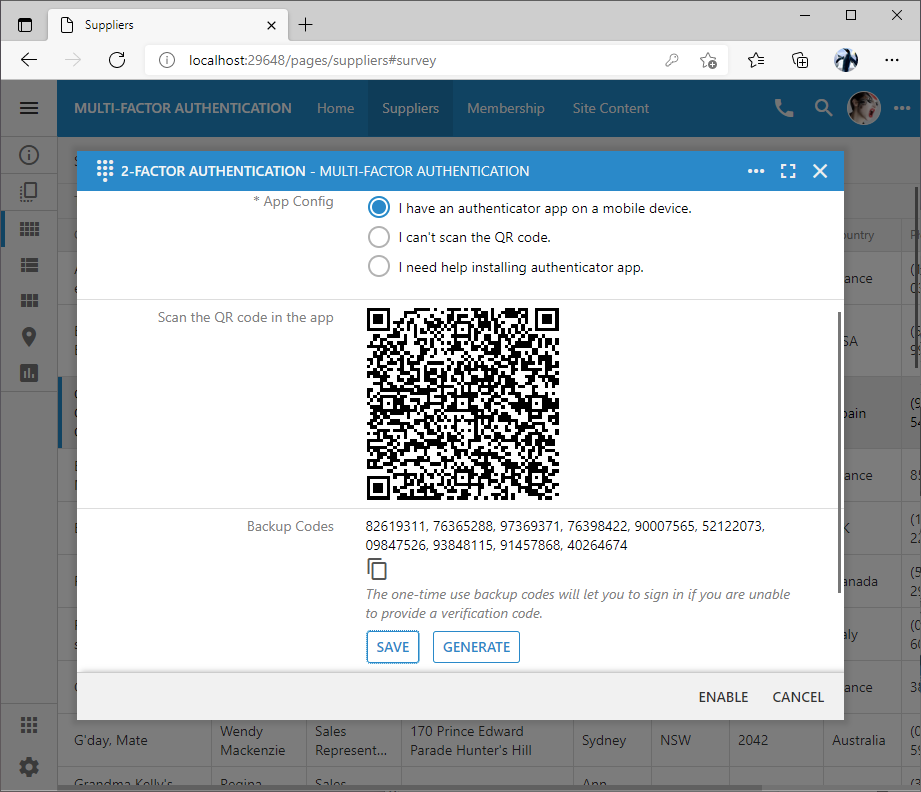Select the Suppliers browser tab

(x=168, y=25)
